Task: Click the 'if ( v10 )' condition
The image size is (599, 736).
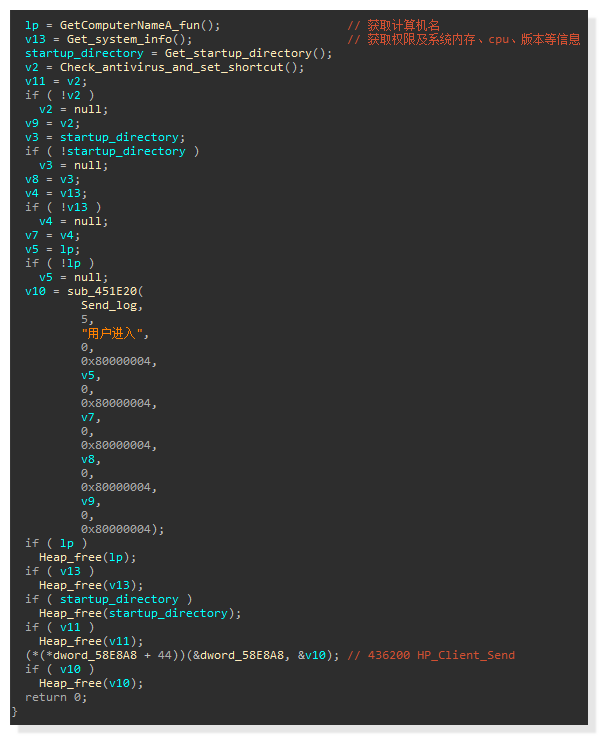Action: 60,669
